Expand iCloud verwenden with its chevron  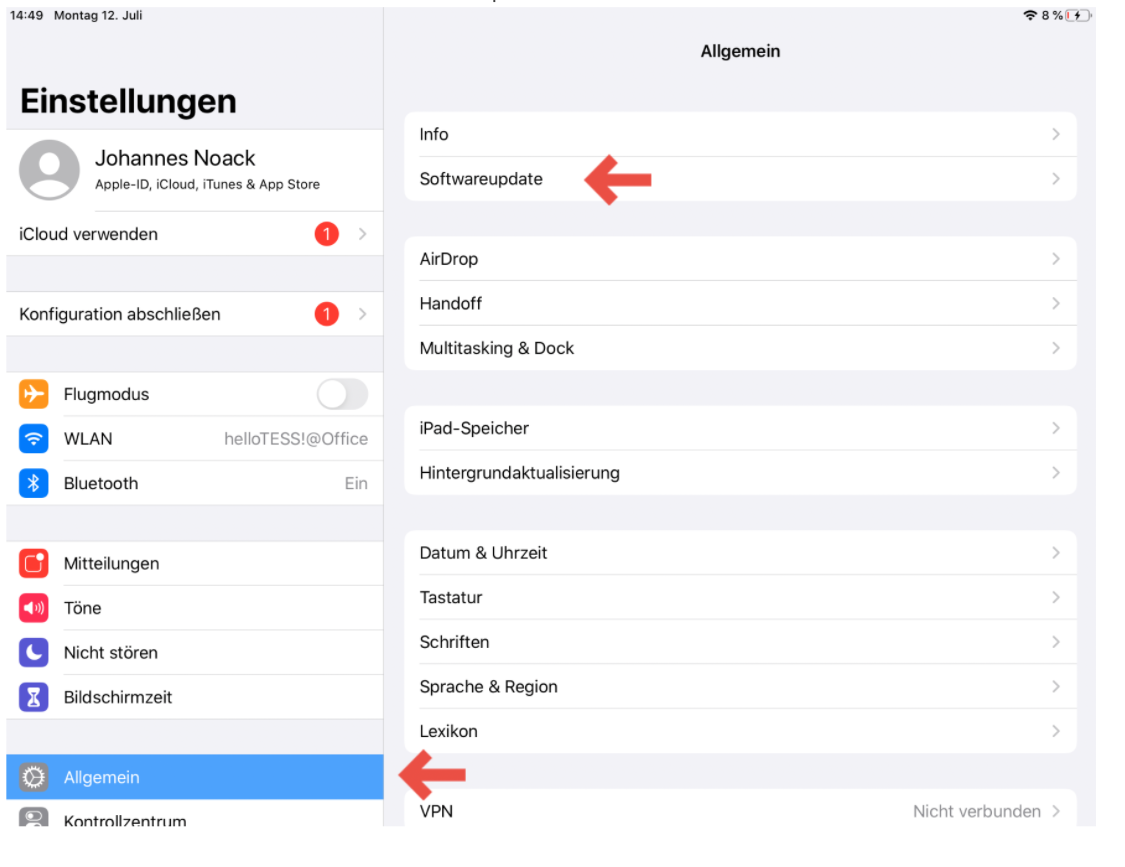point(362,234)
